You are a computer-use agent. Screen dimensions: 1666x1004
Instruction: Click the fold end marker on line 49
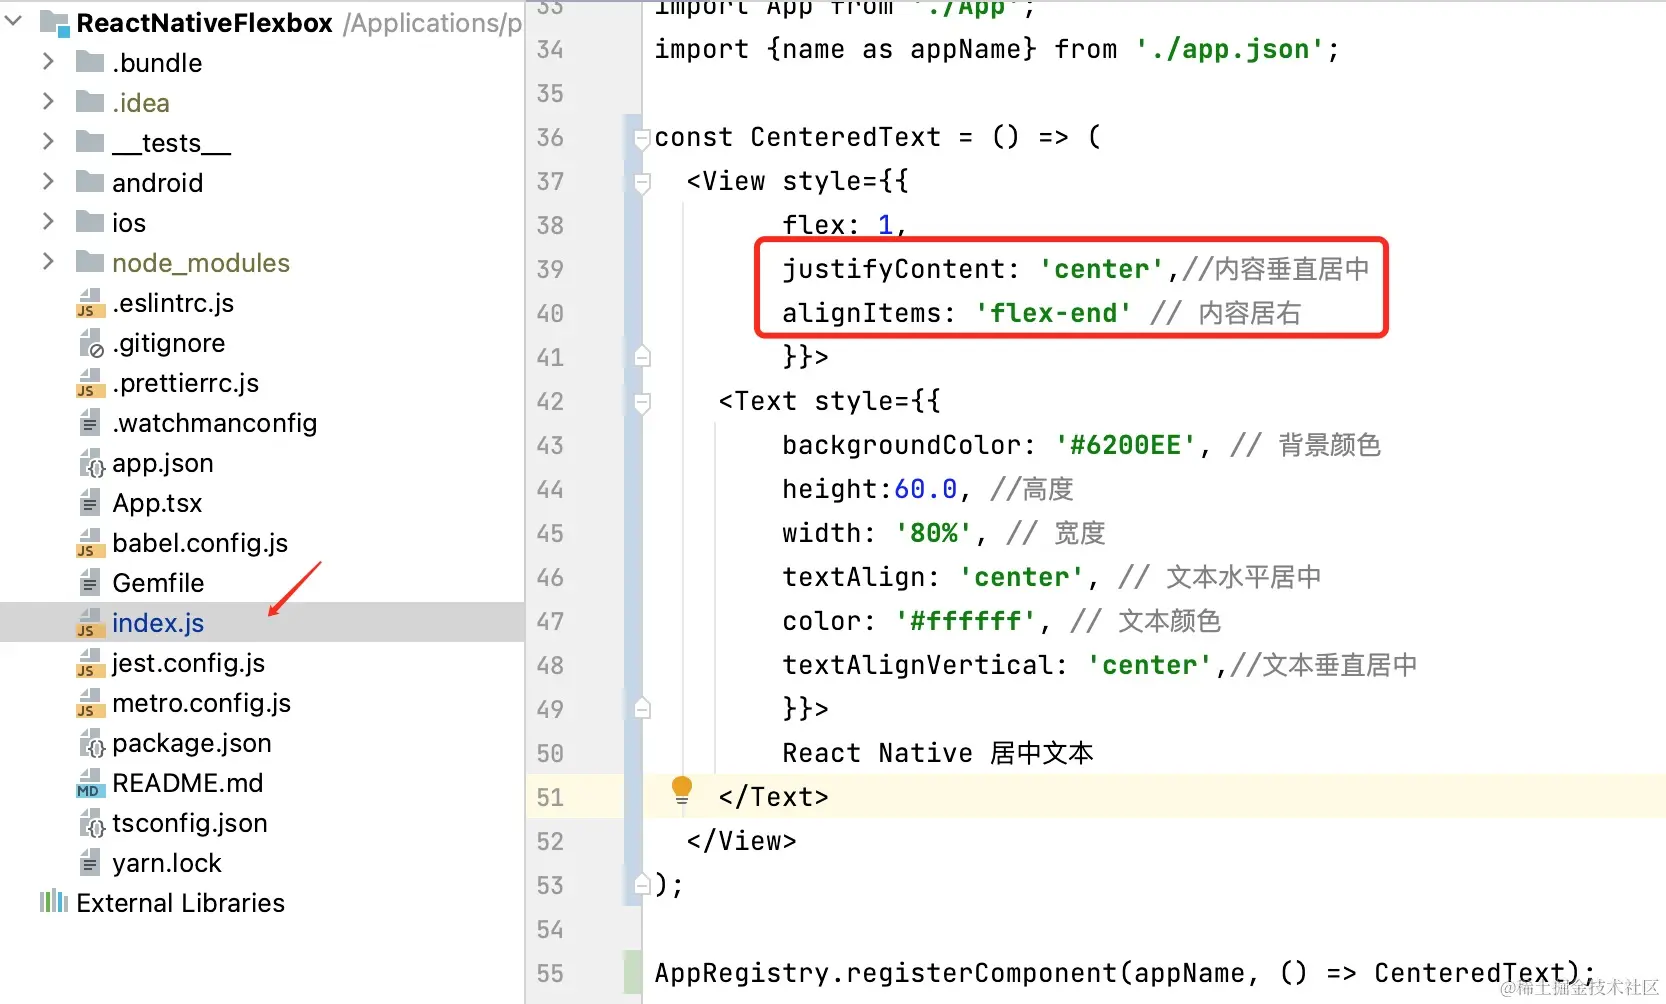coord(643,708)
